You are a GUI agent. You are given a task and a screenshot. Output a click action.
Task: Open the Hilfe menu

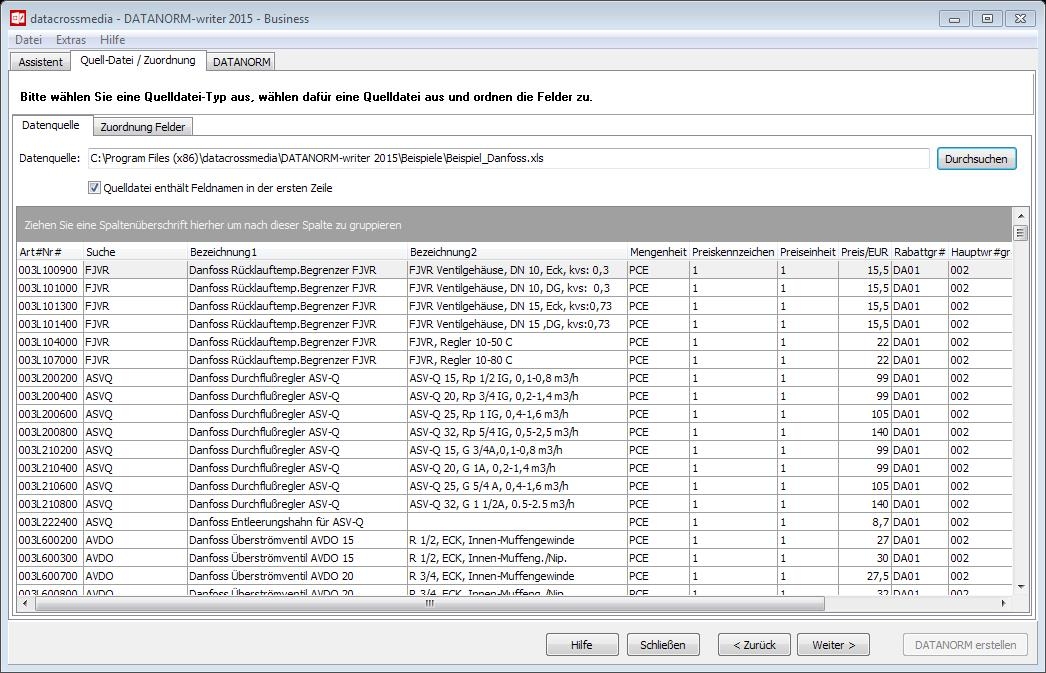click(x=113, y=39)
